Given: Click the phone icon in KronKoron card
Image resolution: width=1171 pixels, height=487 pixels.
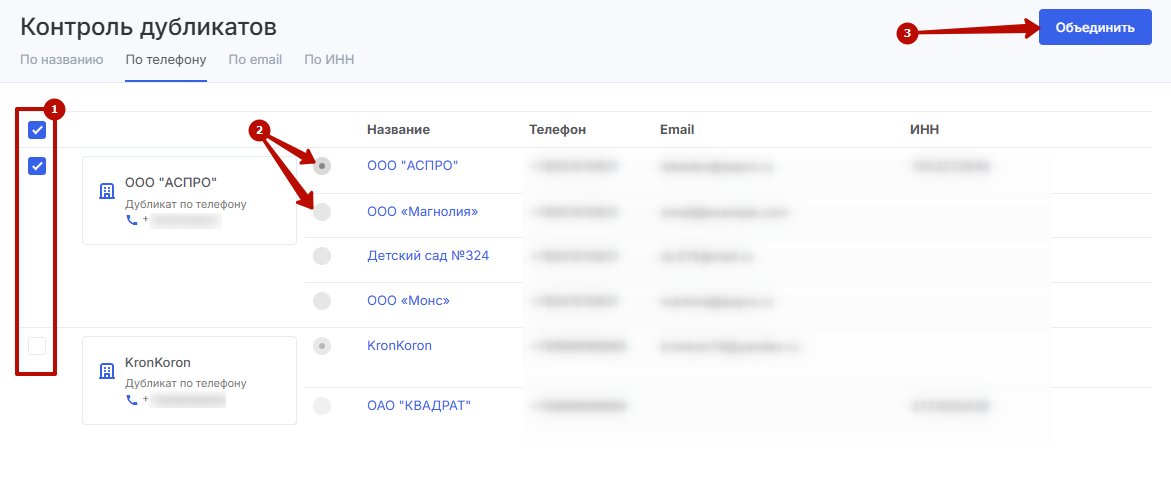Looking at the screenshot, I should coord(132,400).
